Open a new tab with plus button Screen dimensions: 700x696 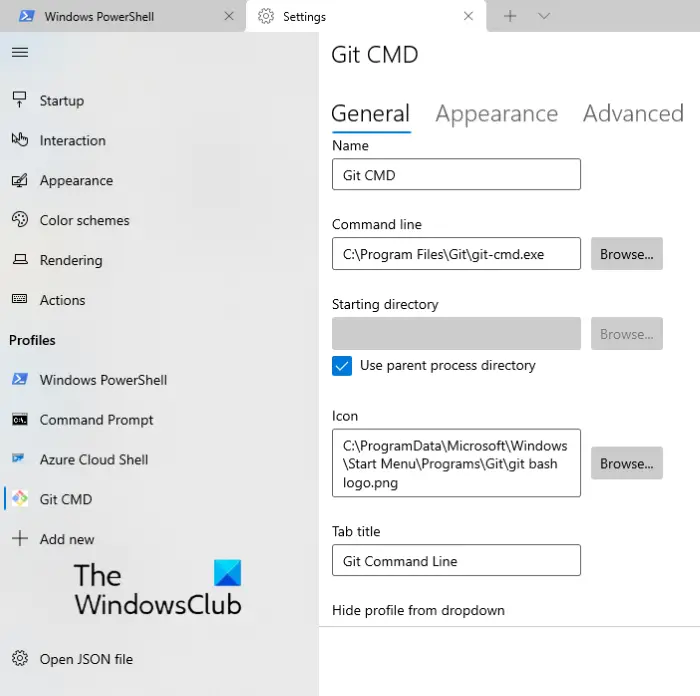[510, 17]
